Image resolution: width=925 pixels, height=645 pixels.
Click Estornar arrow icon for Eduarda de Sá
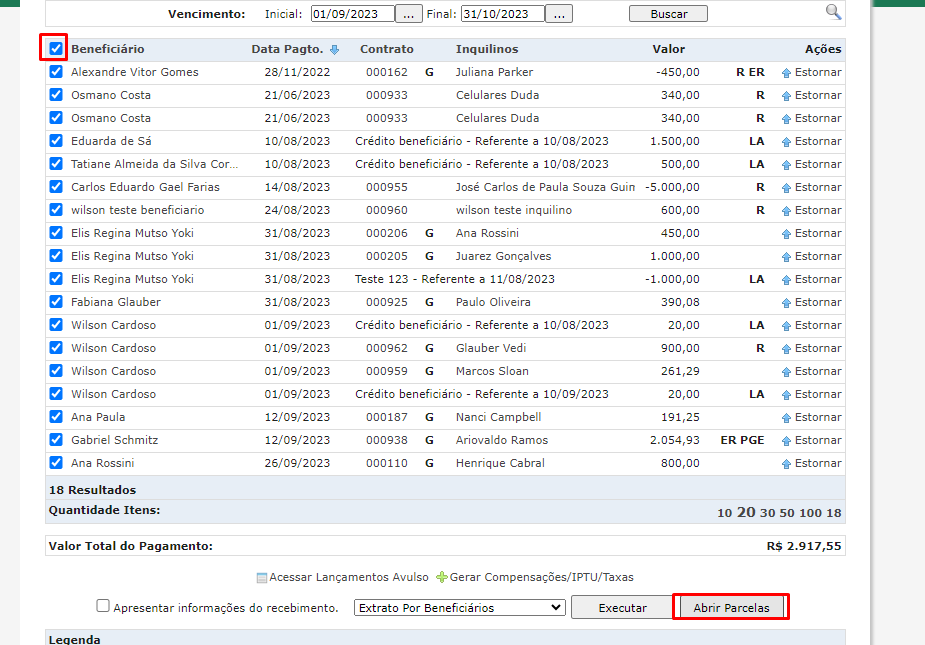tap(786, 142)
